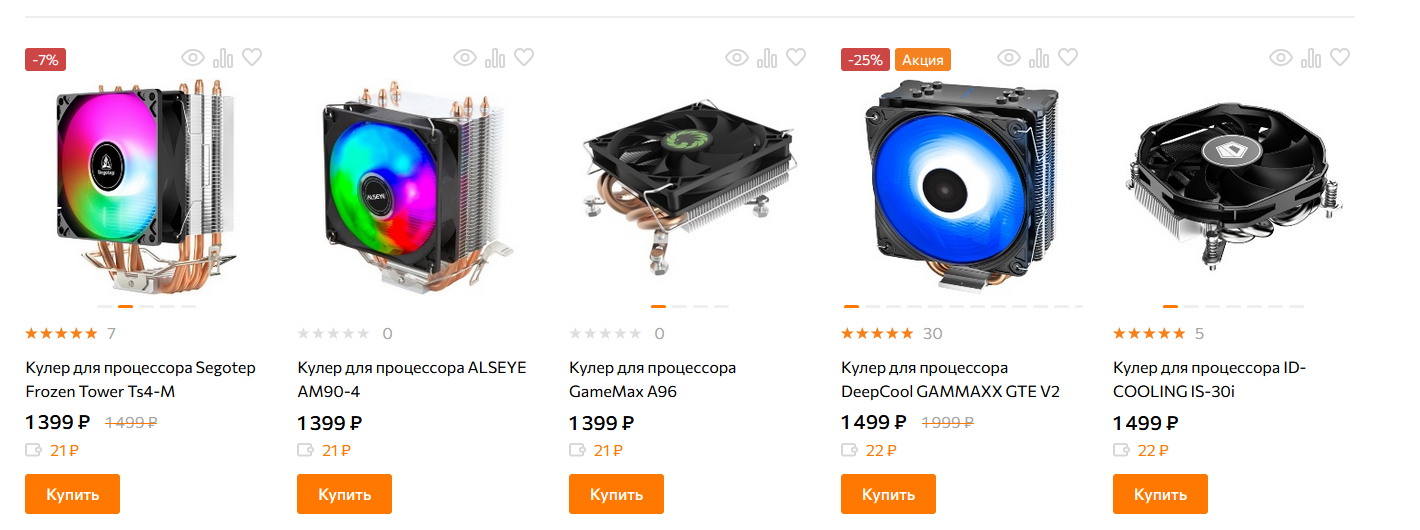This screenshot has width=1420, height=530.
Task: Select first image slider dot under Segotep
Action: tap(104, 307)
